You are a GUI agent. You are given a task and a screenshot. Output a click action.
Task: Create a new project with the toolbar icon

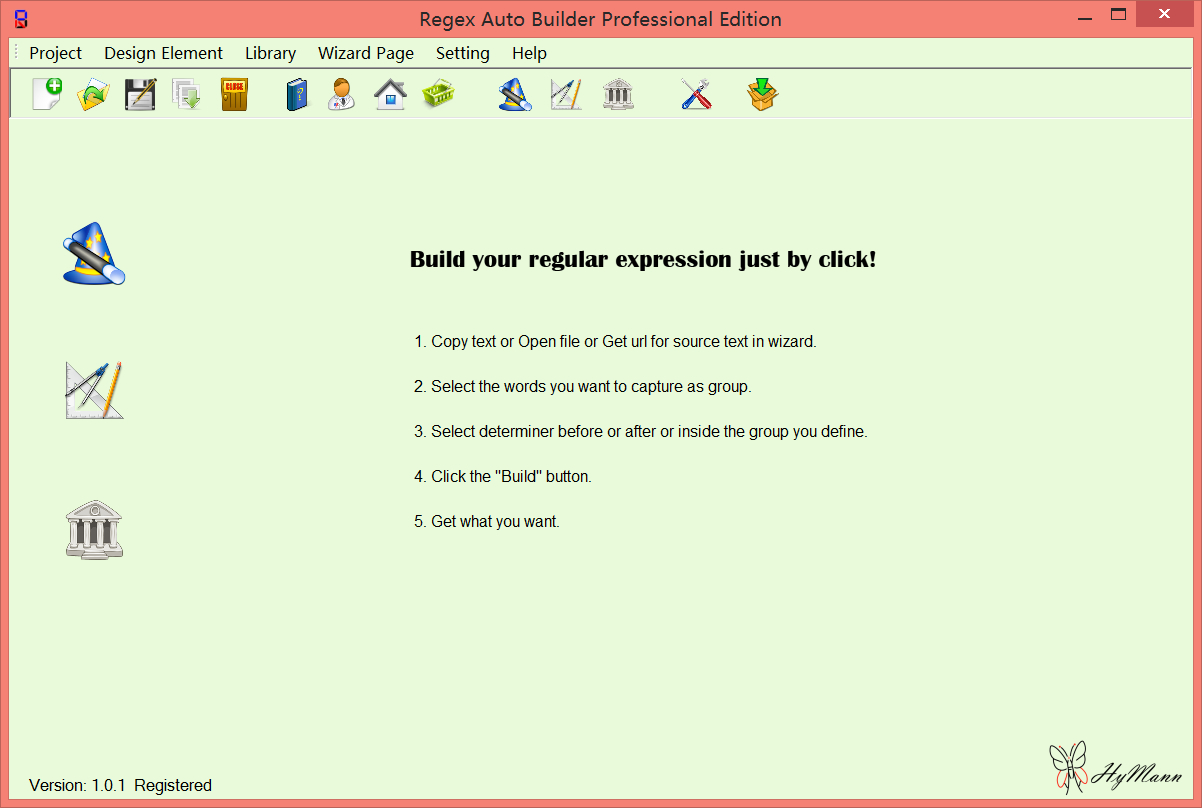coord(46,95)
